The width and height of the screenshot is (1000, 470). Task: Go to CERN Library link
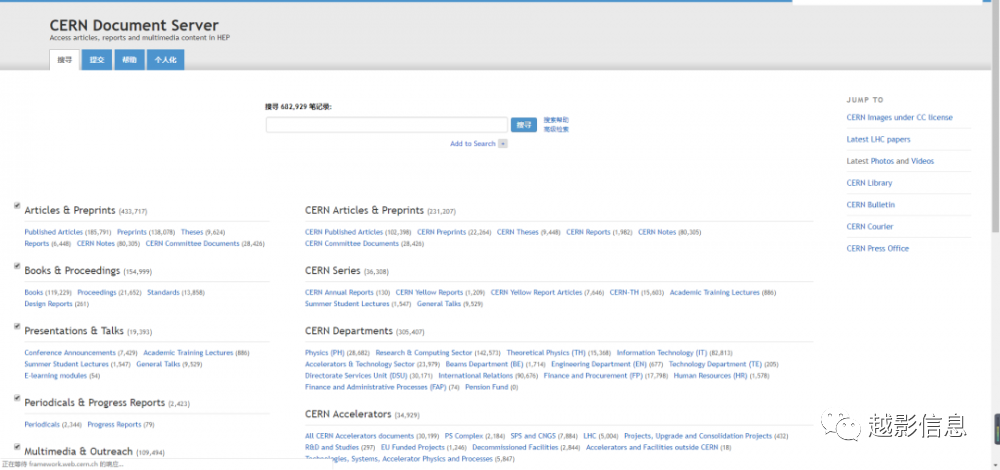point(869,183)
